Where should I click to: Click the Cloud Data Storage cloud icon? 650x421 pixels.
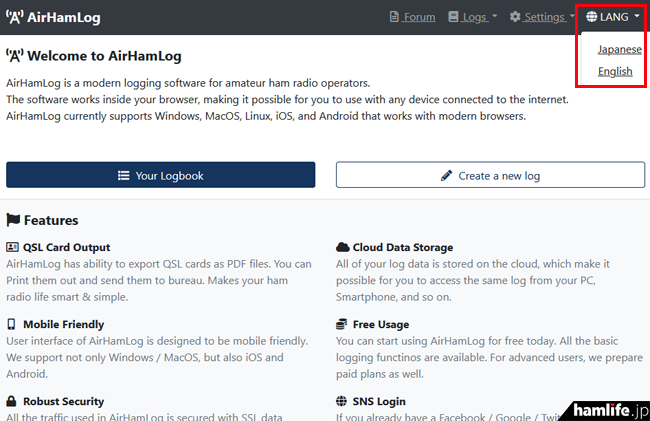pyautogui.click(x=343, y=247)
